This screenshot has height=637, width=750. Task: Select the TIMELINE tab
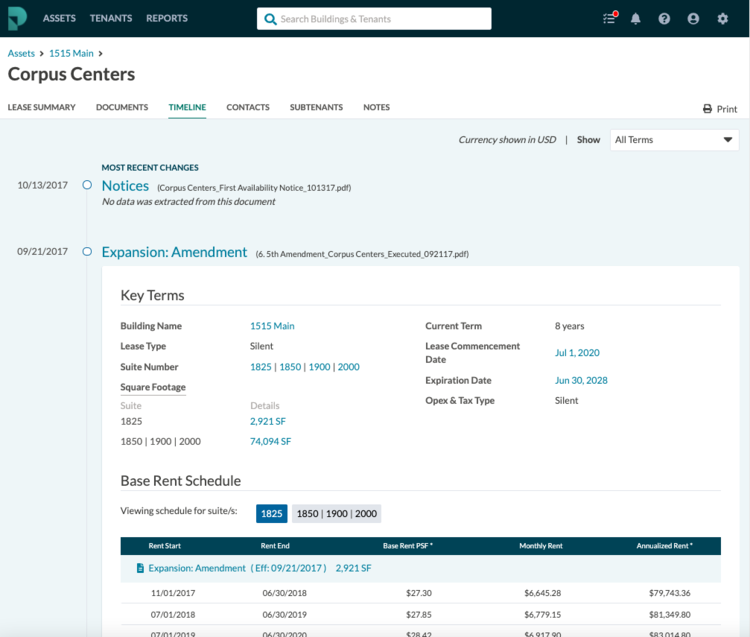(x=187, y=107)
